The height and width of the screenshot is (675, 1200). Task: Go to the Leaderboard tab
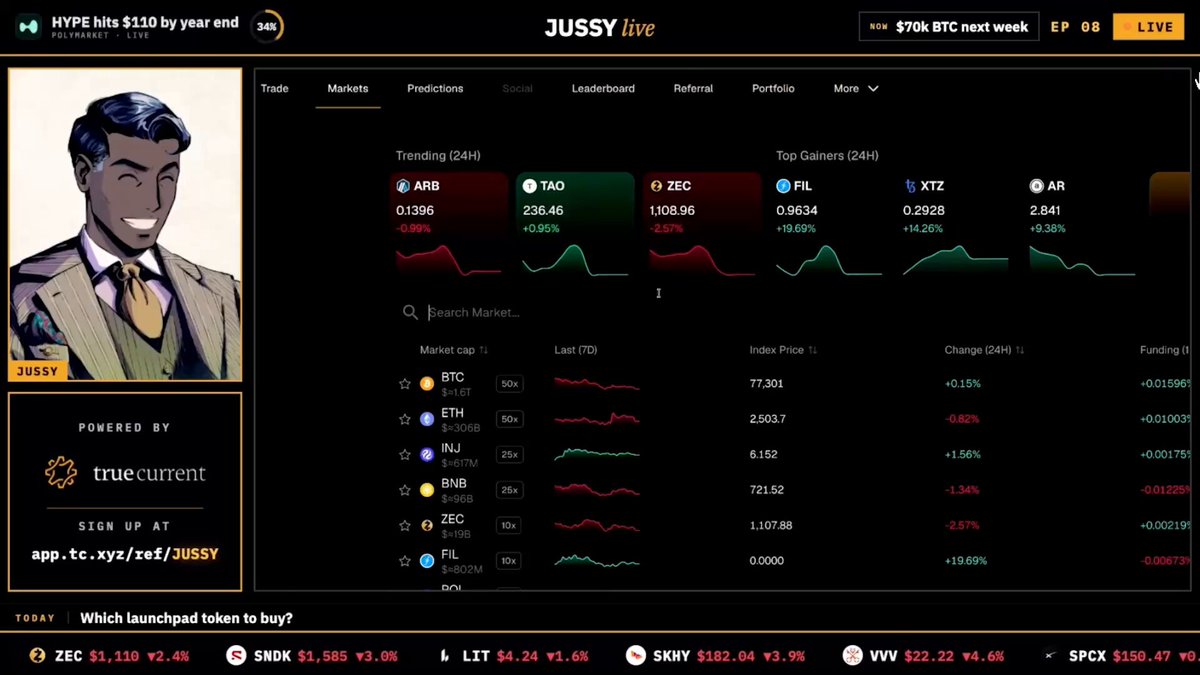point(603,88)
